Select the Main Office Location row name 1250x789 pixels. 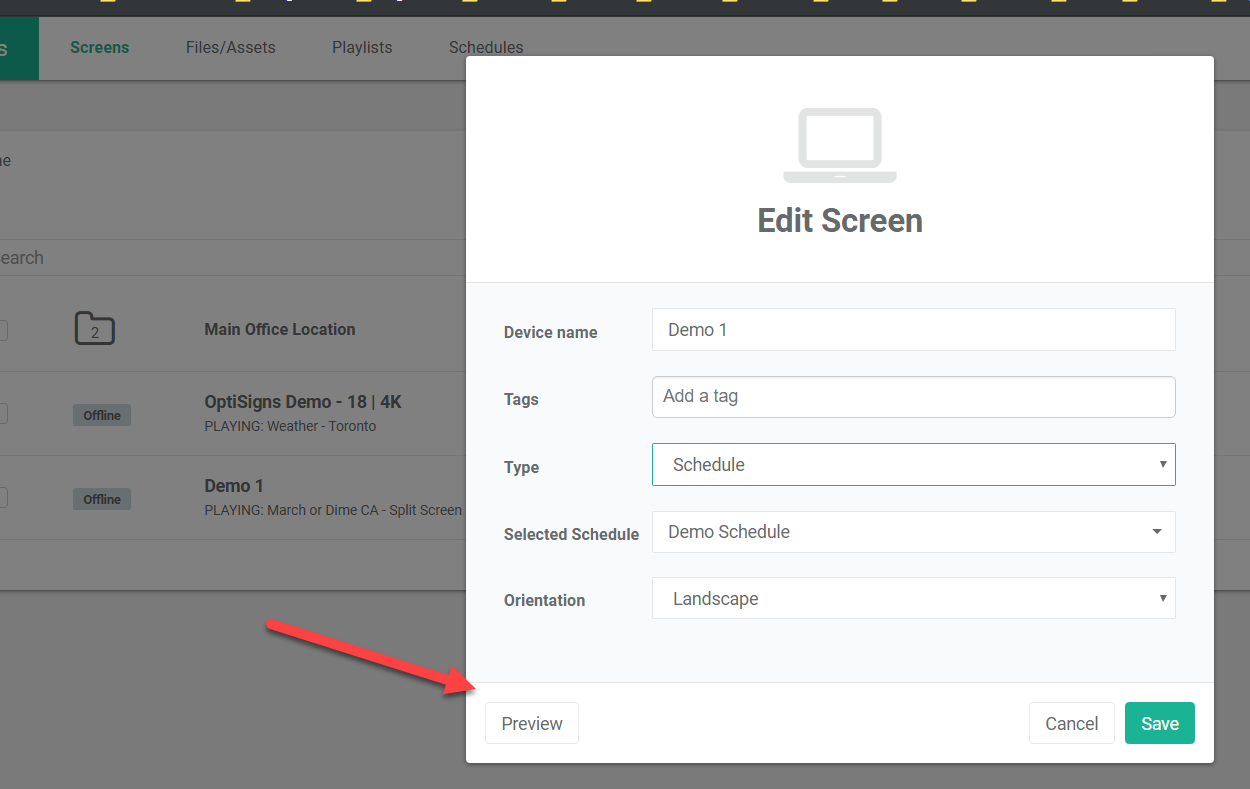pos(280,329)
